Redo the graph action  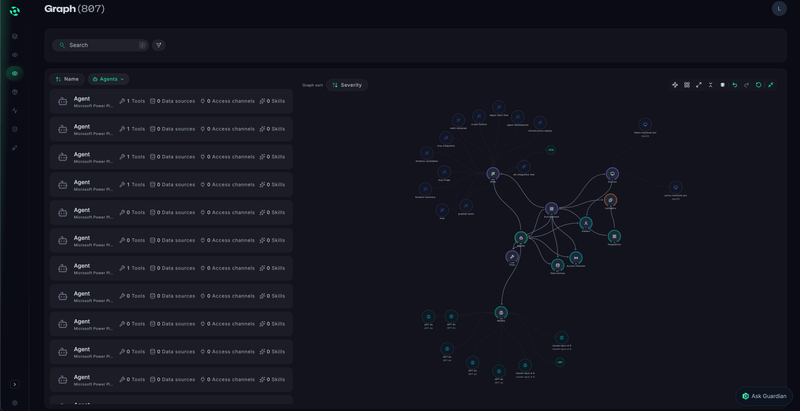(746, 85)
